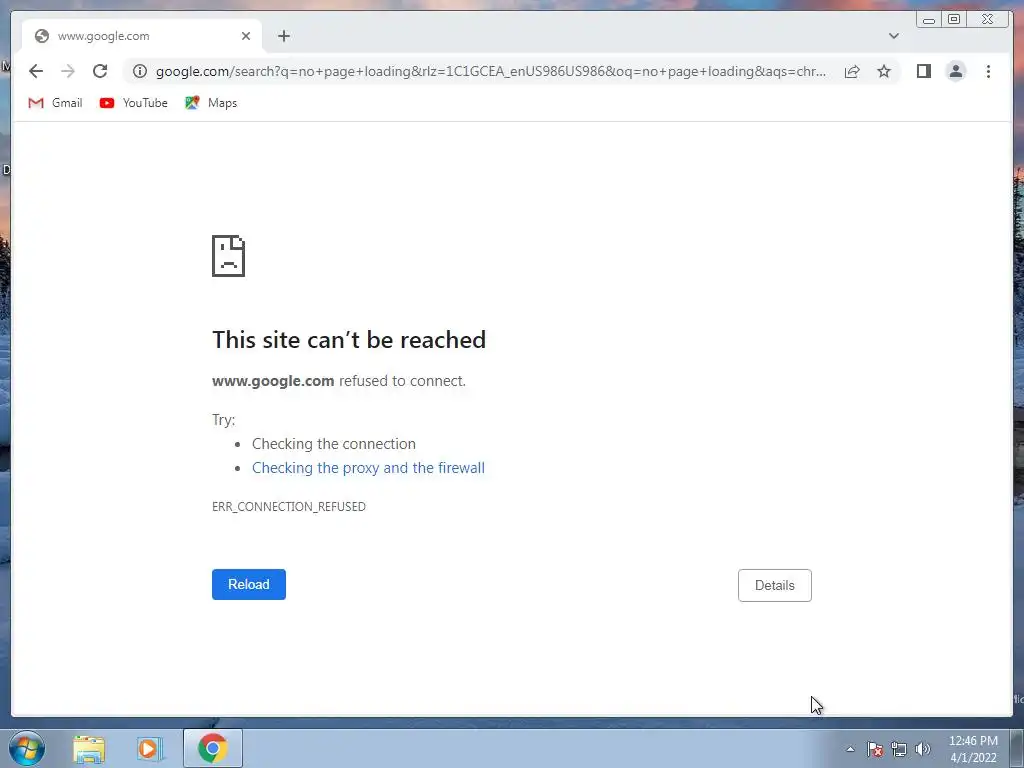Open the Gmail bookmark
The image size is (1024, 768).
pos(55,103)
